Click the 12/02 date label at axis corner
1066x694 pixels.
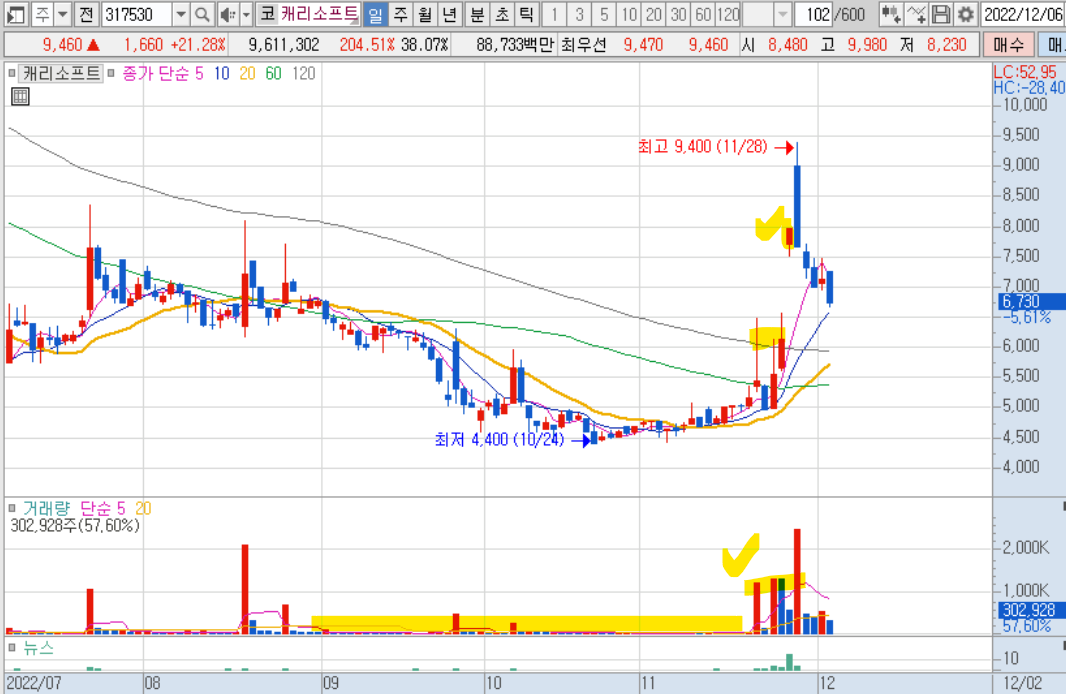tap(1023, 682)
